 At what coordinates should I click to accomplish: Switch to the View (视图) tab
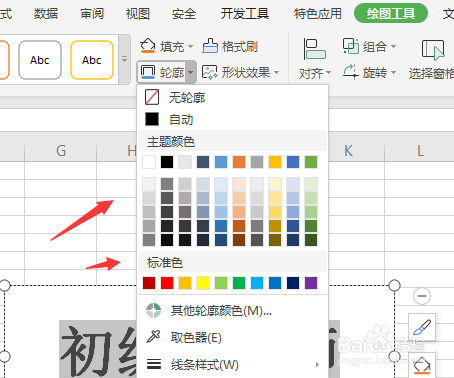[x=138, y=14]
